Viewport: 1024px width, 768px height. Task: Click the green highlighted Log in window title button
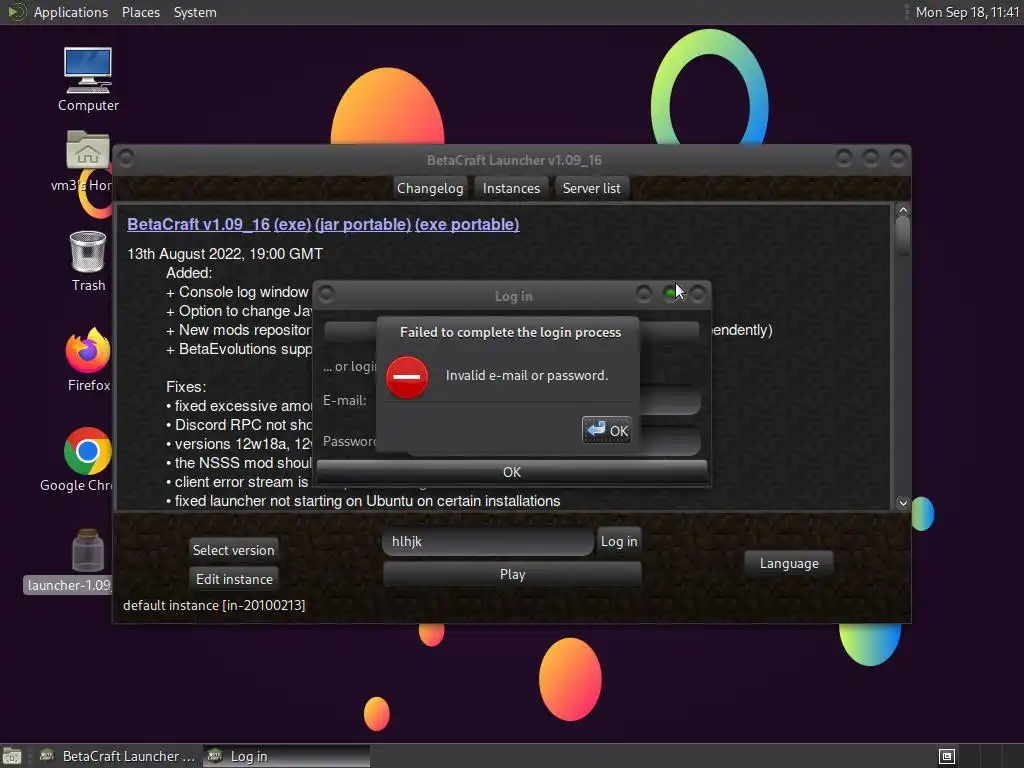tap(671, 295)
